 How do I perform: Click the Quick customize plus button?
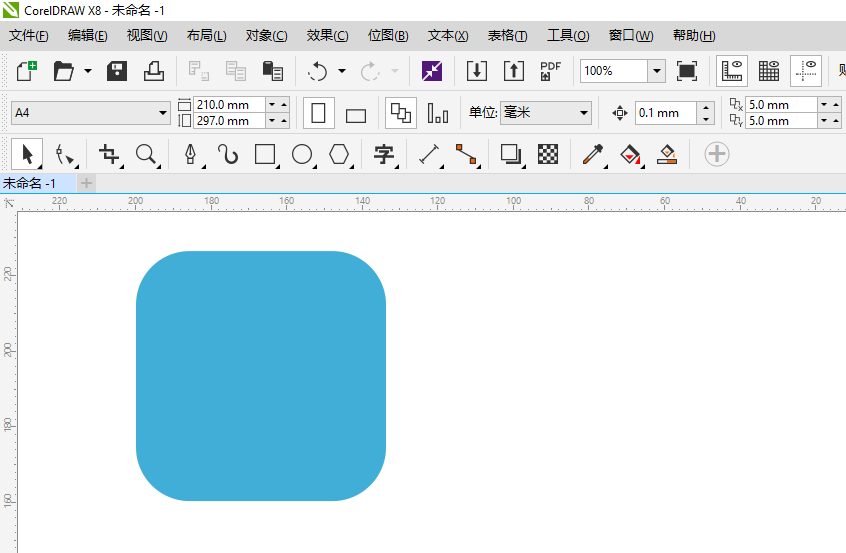pos(717,154)
